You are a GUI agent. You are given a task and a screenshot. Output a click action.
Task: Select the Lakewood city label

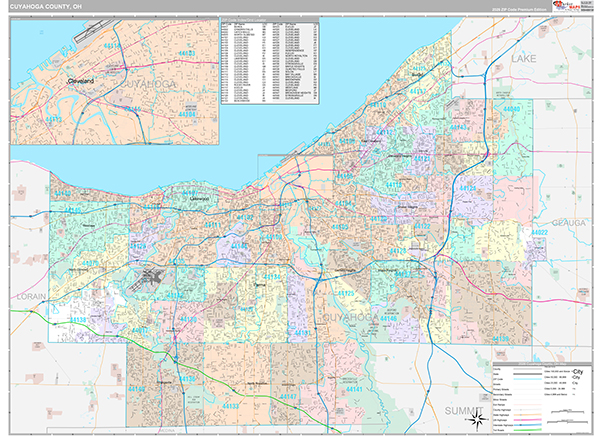point(181,199)
